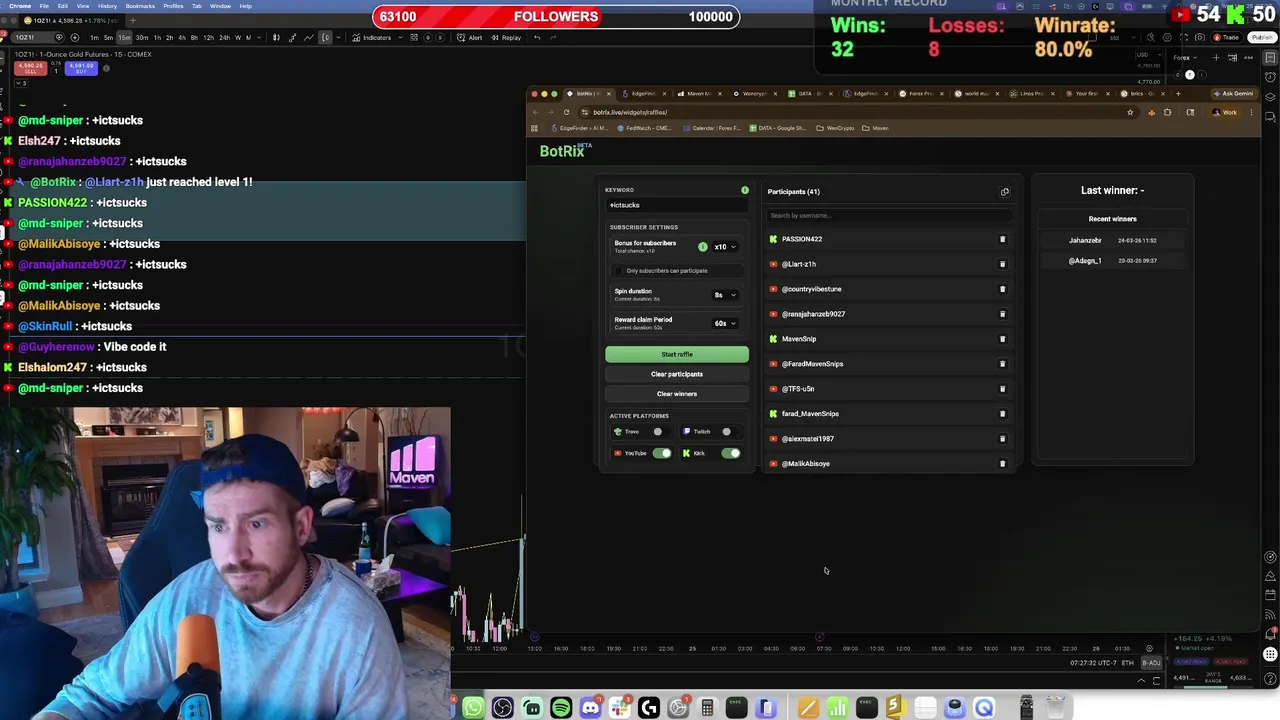
Task: Open Slack in the dock
Action: pyautogui.click(x=620, y=708)
